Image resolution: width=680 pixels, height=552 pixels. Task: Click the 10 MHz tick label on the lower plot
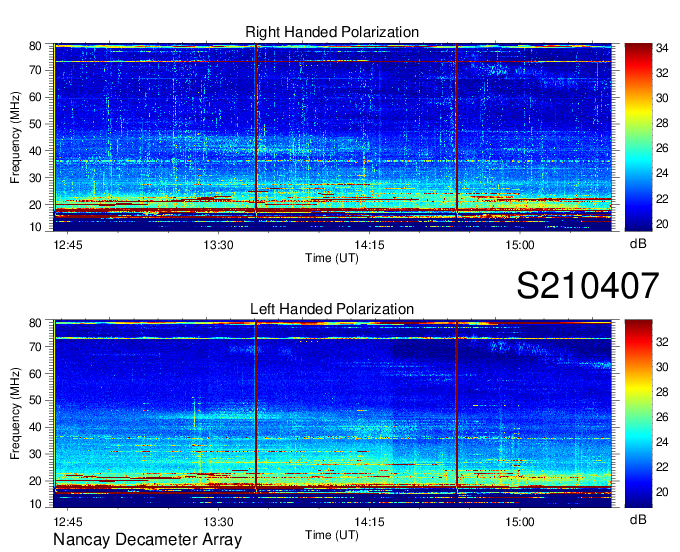click(x=35, y=504)
